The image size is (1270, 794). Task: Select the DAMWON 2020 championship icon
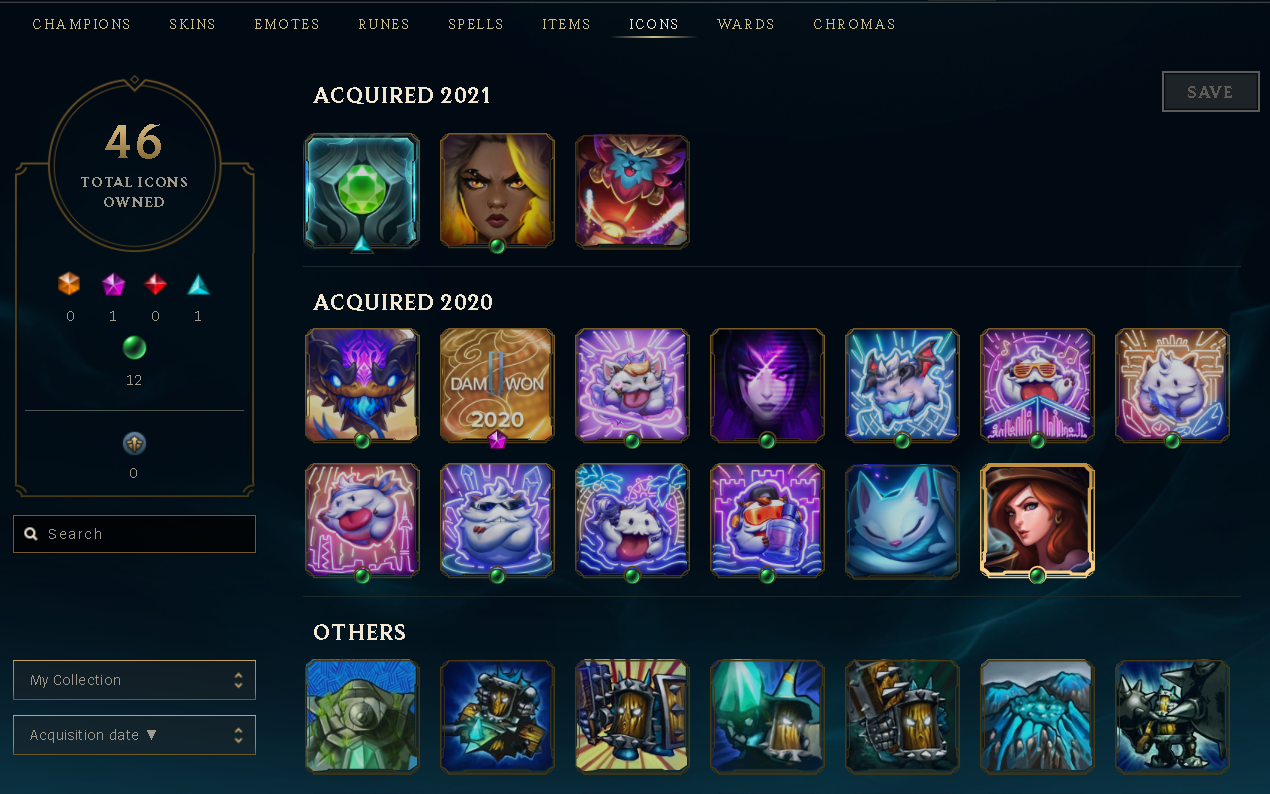(497, 385)
